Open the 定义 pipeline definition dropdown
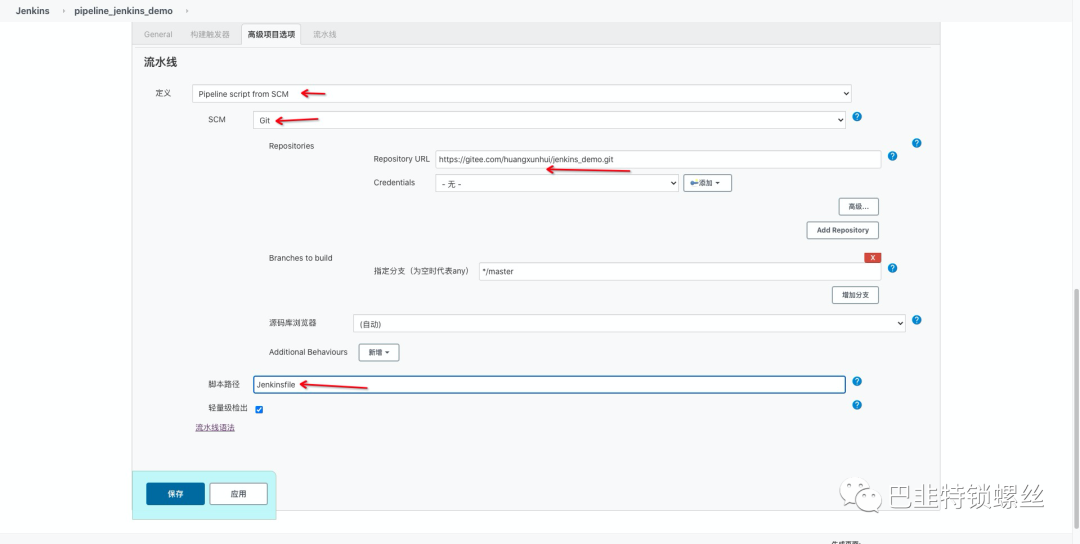The image size is (1080, 544). click(x=521, y=94)
